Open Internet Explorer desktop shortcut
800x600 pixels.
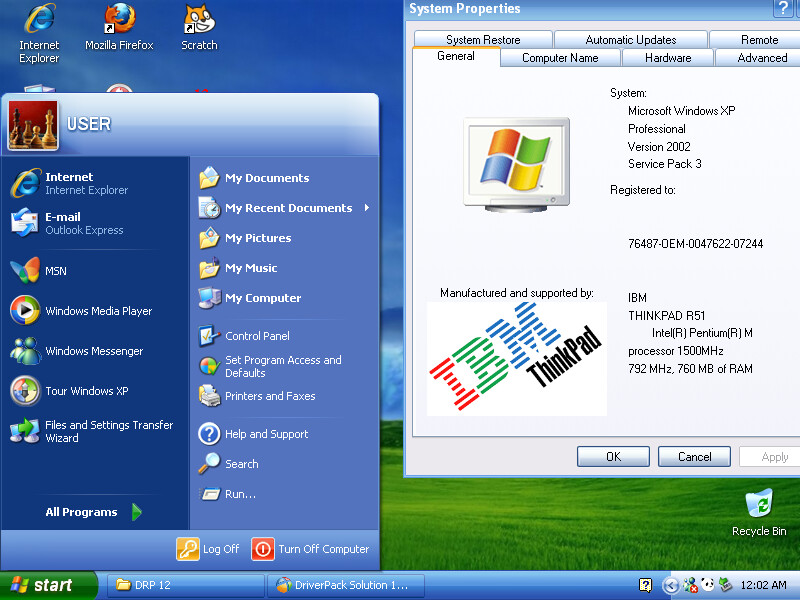tap(39, 33)
